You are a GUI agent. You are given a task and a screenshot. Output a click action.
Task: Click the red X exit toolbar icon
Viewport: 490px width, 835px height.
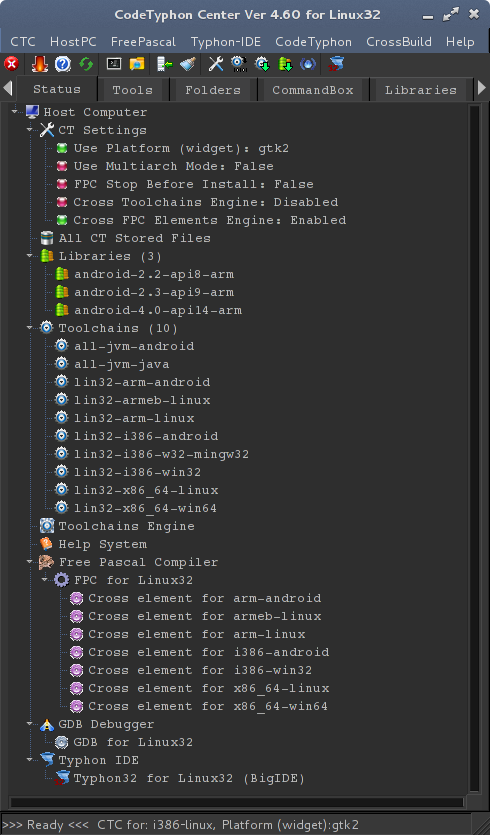[x=11, y=64]
